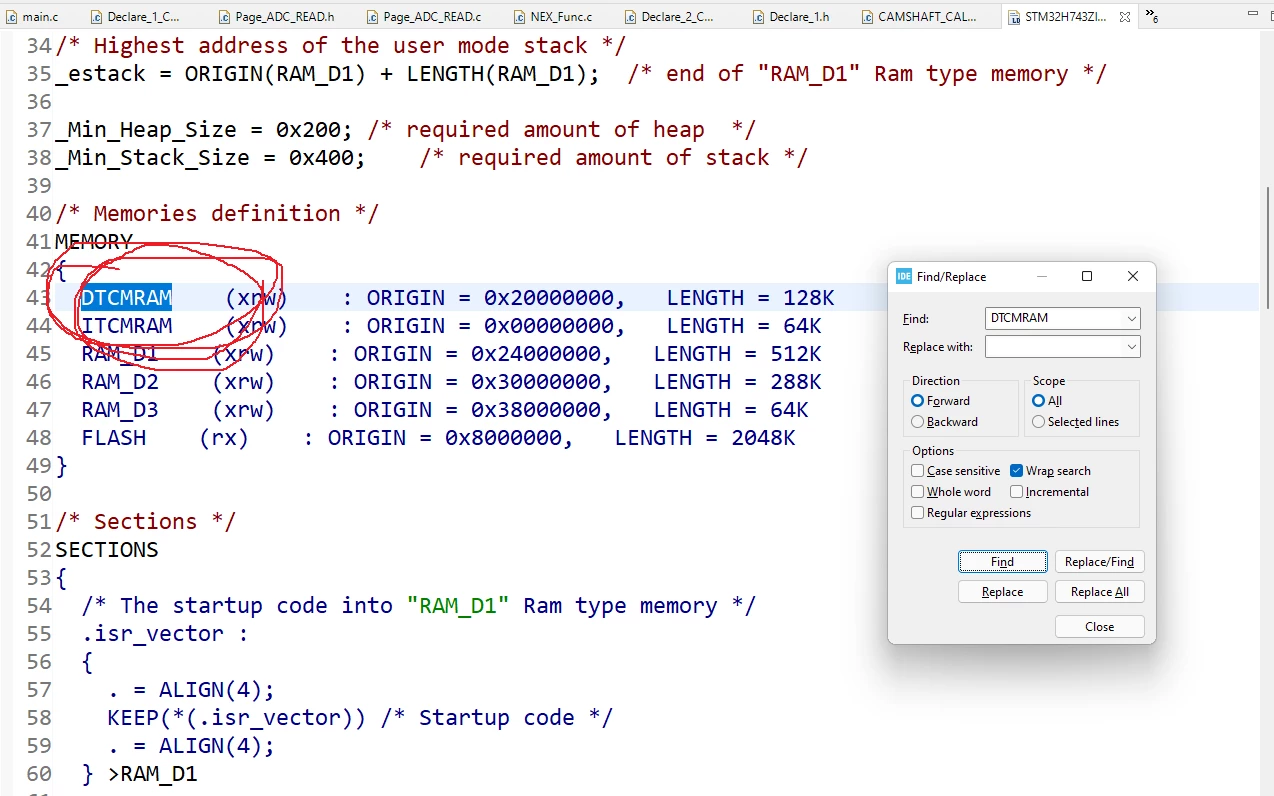
Task: Click the Replace All button
Action: (1100, 592)
